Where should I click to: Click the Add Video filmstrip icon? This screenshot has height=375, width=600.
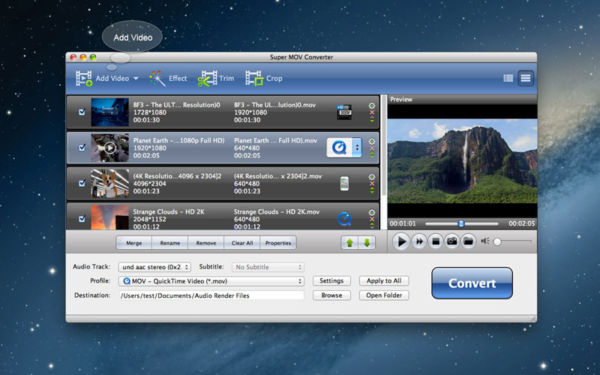coord(84,78)
